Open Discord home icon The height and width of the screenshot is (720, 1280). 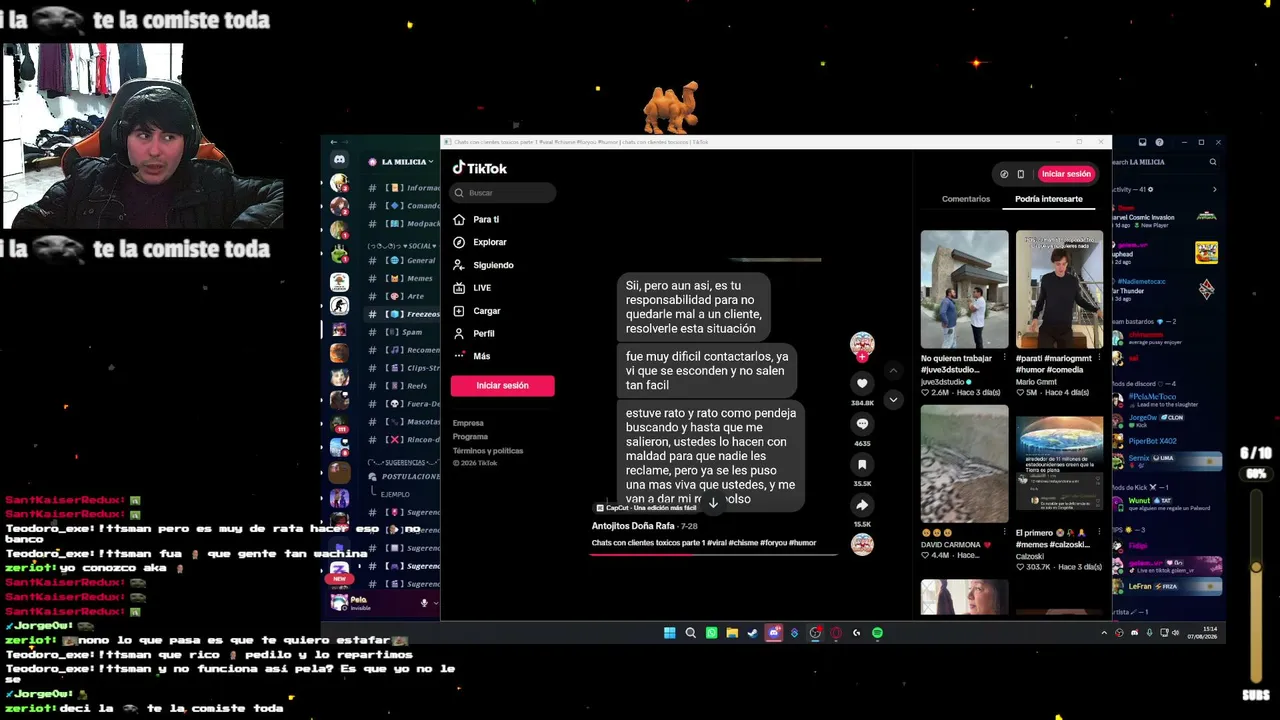pyautogui.click(x=339, y=160)
